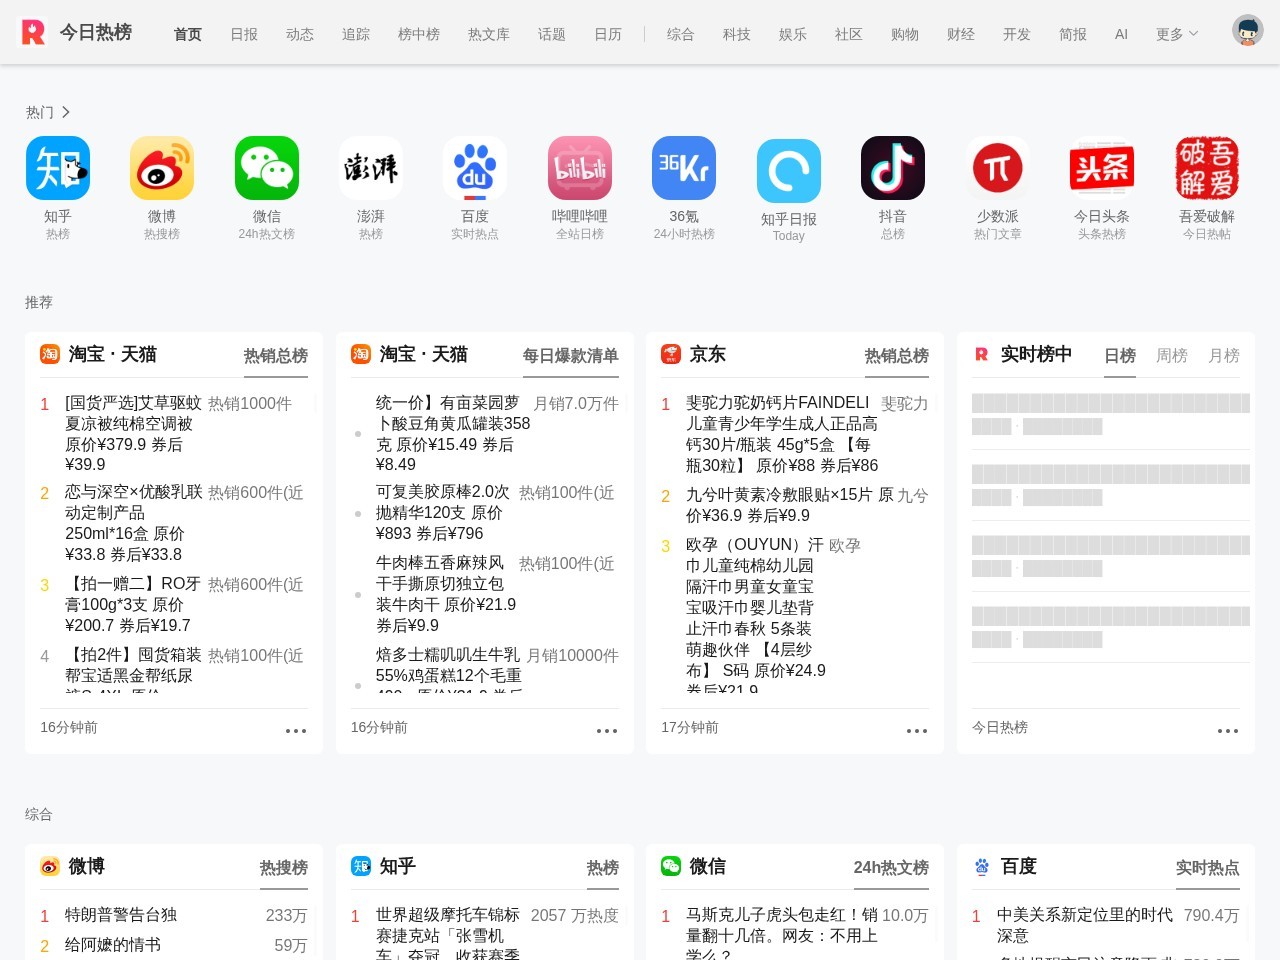This screenshot has width=1280, height=960.
Task: Open the 微博 hot search icon
Action: pyautogui.click(x=162, y=168)
